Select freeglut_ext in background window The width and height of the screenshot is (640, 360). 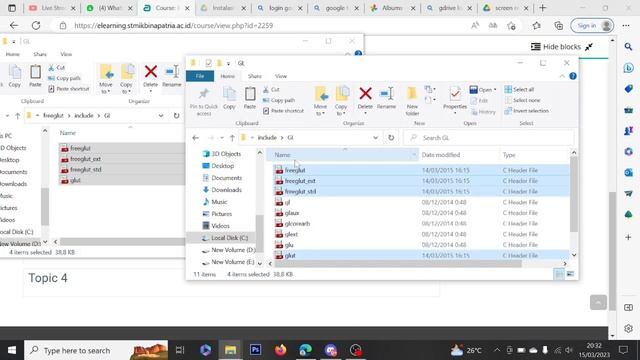(x=85, y=159)
